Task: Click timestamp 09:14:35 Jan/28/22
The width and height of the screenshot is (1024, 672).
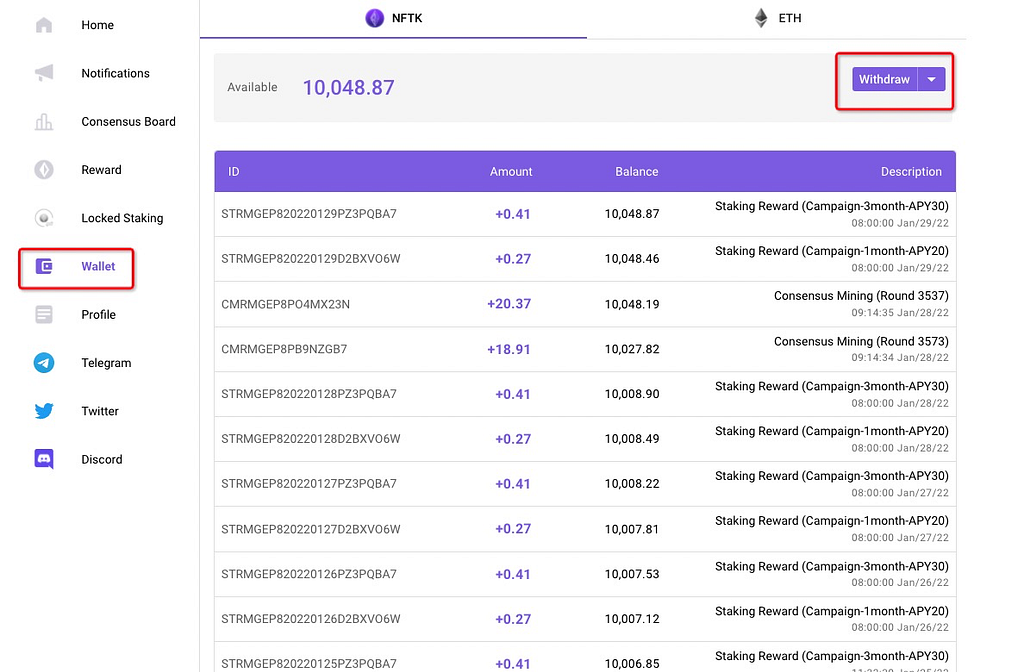Action: click(x=900, y=313)
